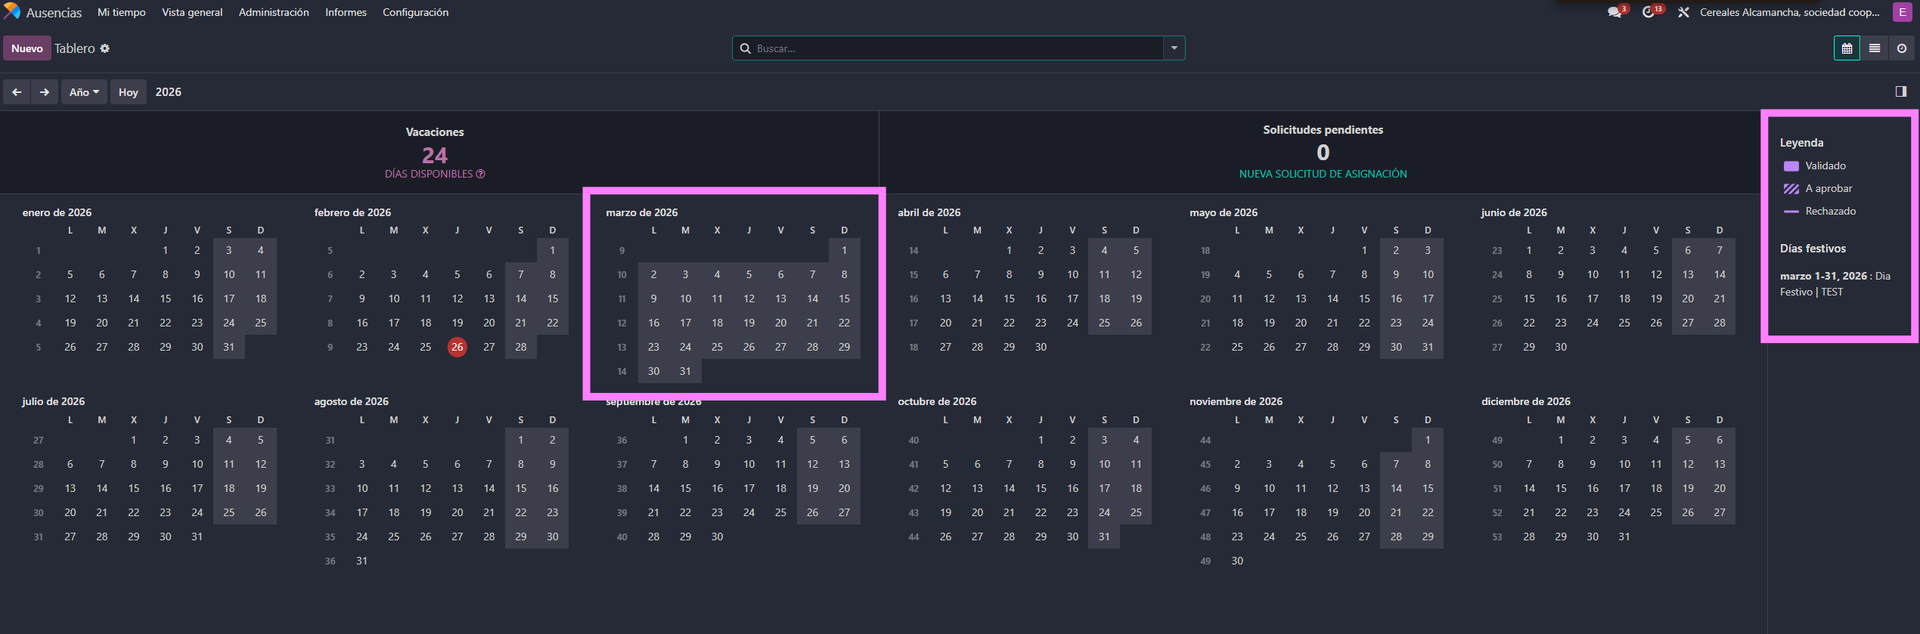
Task: Switch to activity view
Action: (1902, 48)
